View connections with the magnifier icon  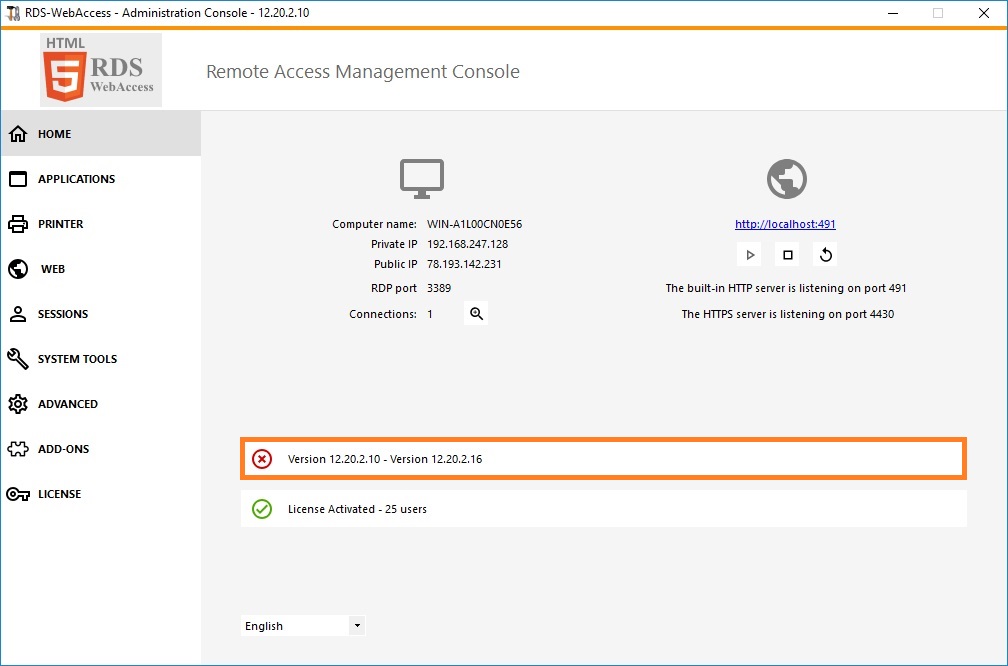pyautogui.click(x=476, y=313)
